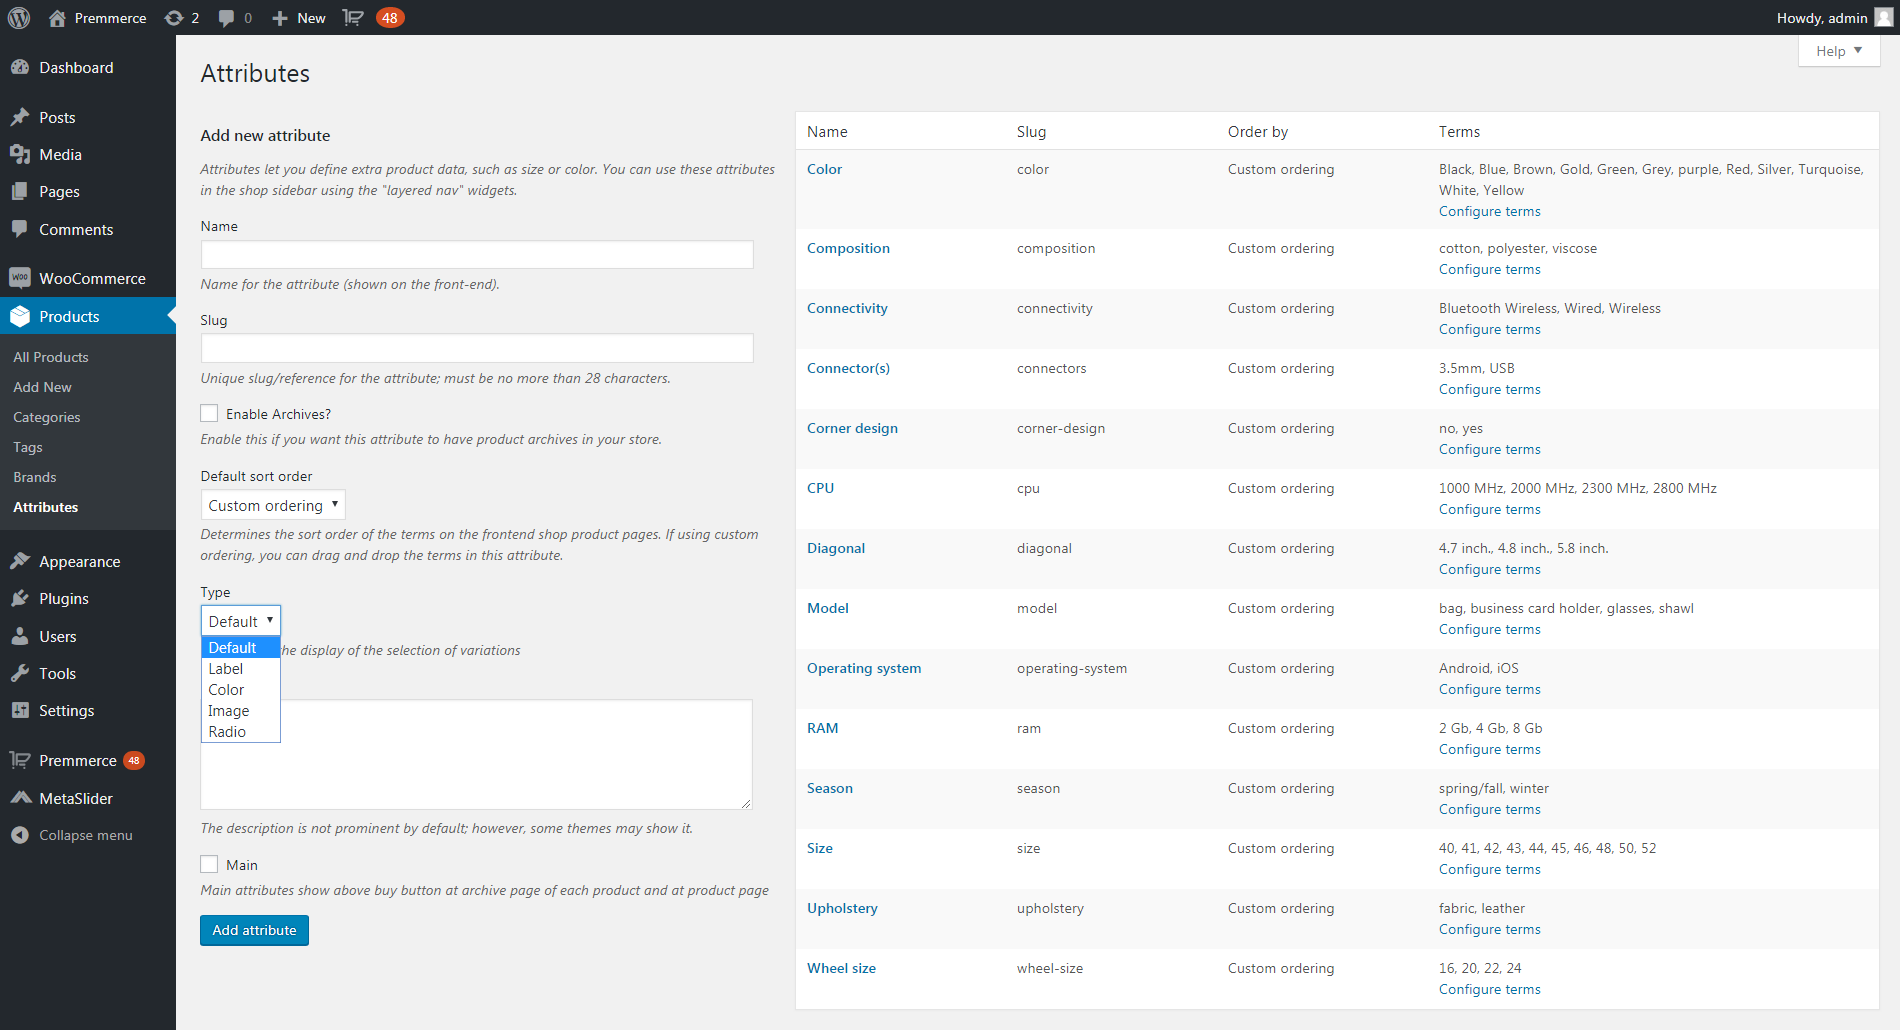Click the Premmerce cart icon in admin bar
Screen dimensions: 1900x1030
click(x=353, y=18)
